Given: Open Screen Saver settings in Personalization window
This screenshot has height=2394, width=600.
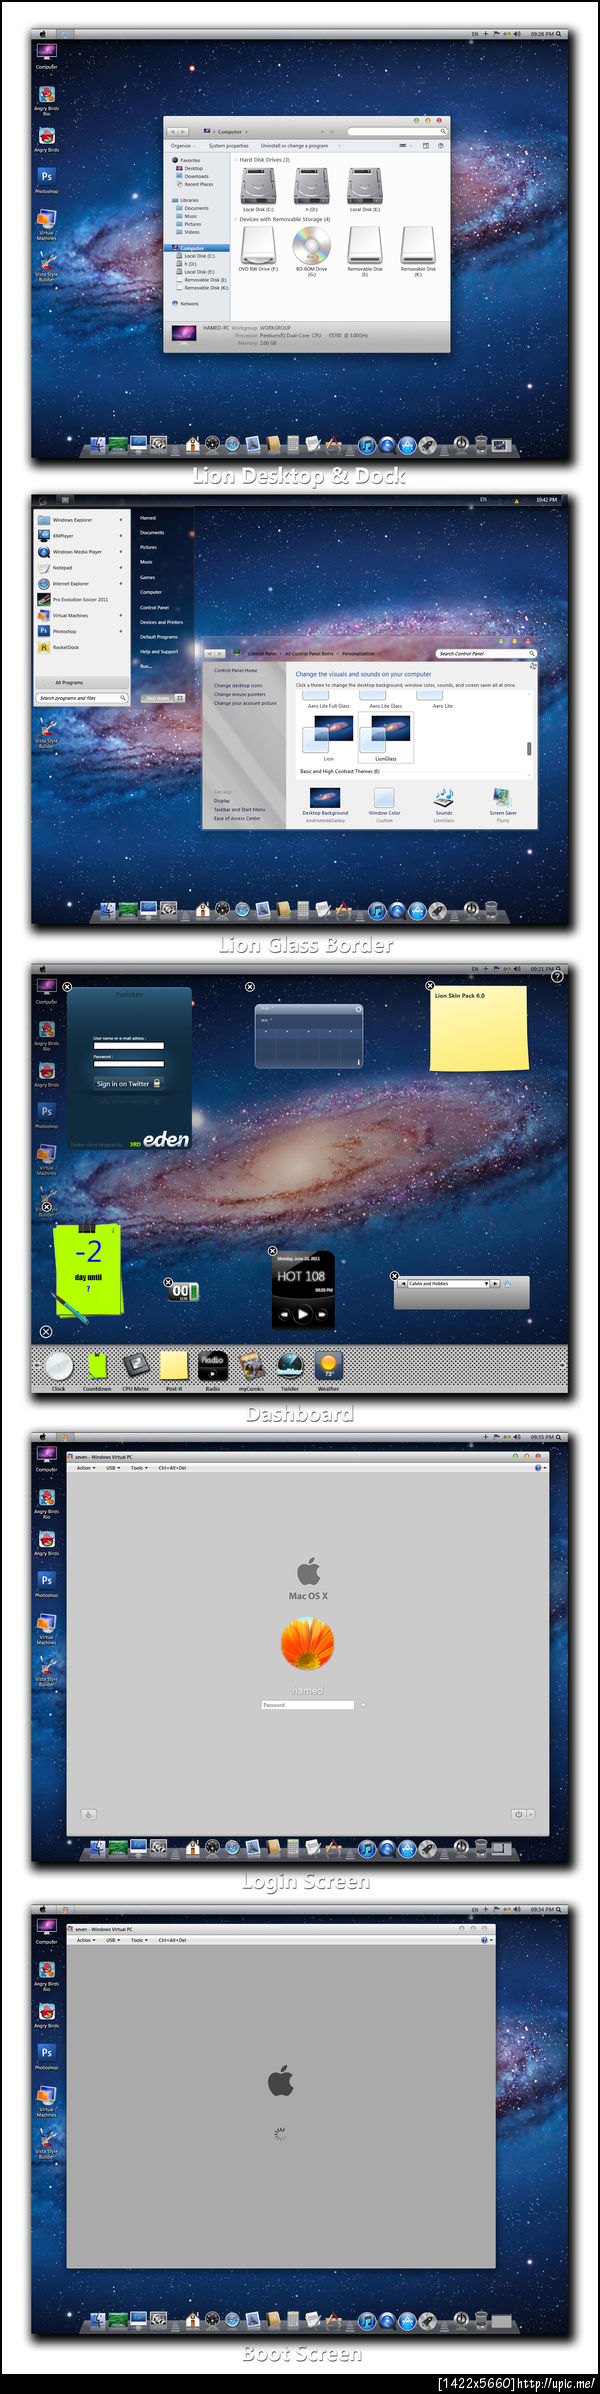Looking at the screenshot, I should [503, 804].
